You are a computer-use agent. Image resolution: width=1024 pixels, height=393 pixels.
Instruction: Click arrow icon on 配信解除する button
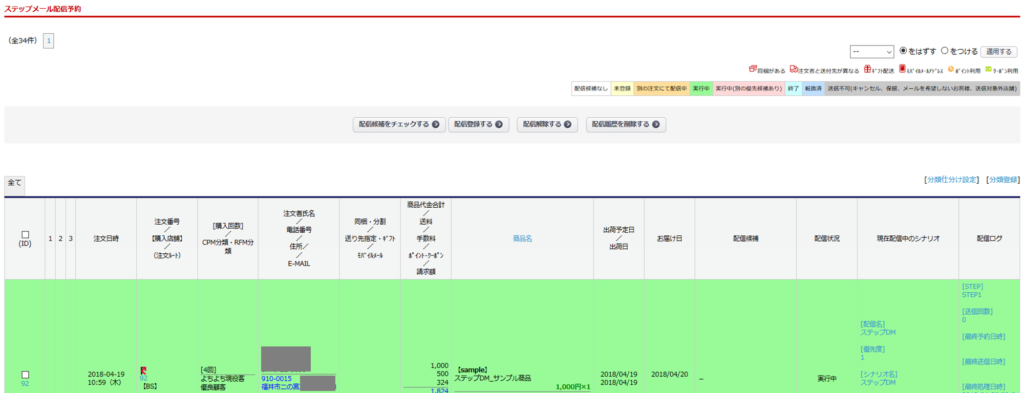567,124
